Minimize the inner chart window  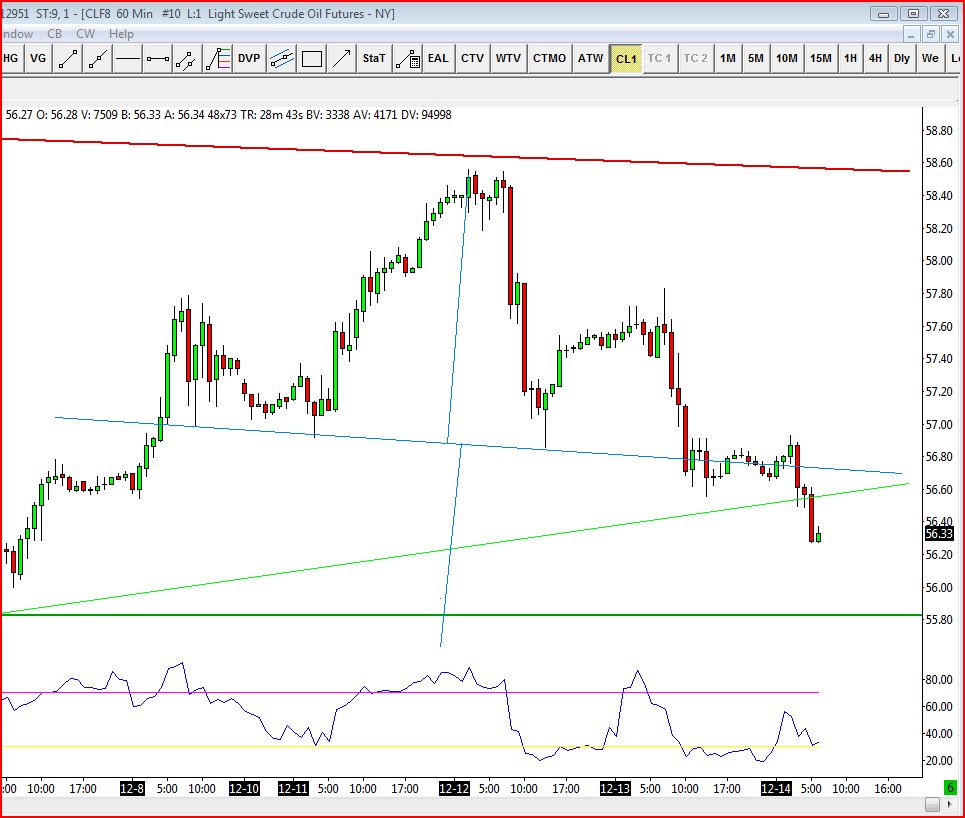[911, 34]
